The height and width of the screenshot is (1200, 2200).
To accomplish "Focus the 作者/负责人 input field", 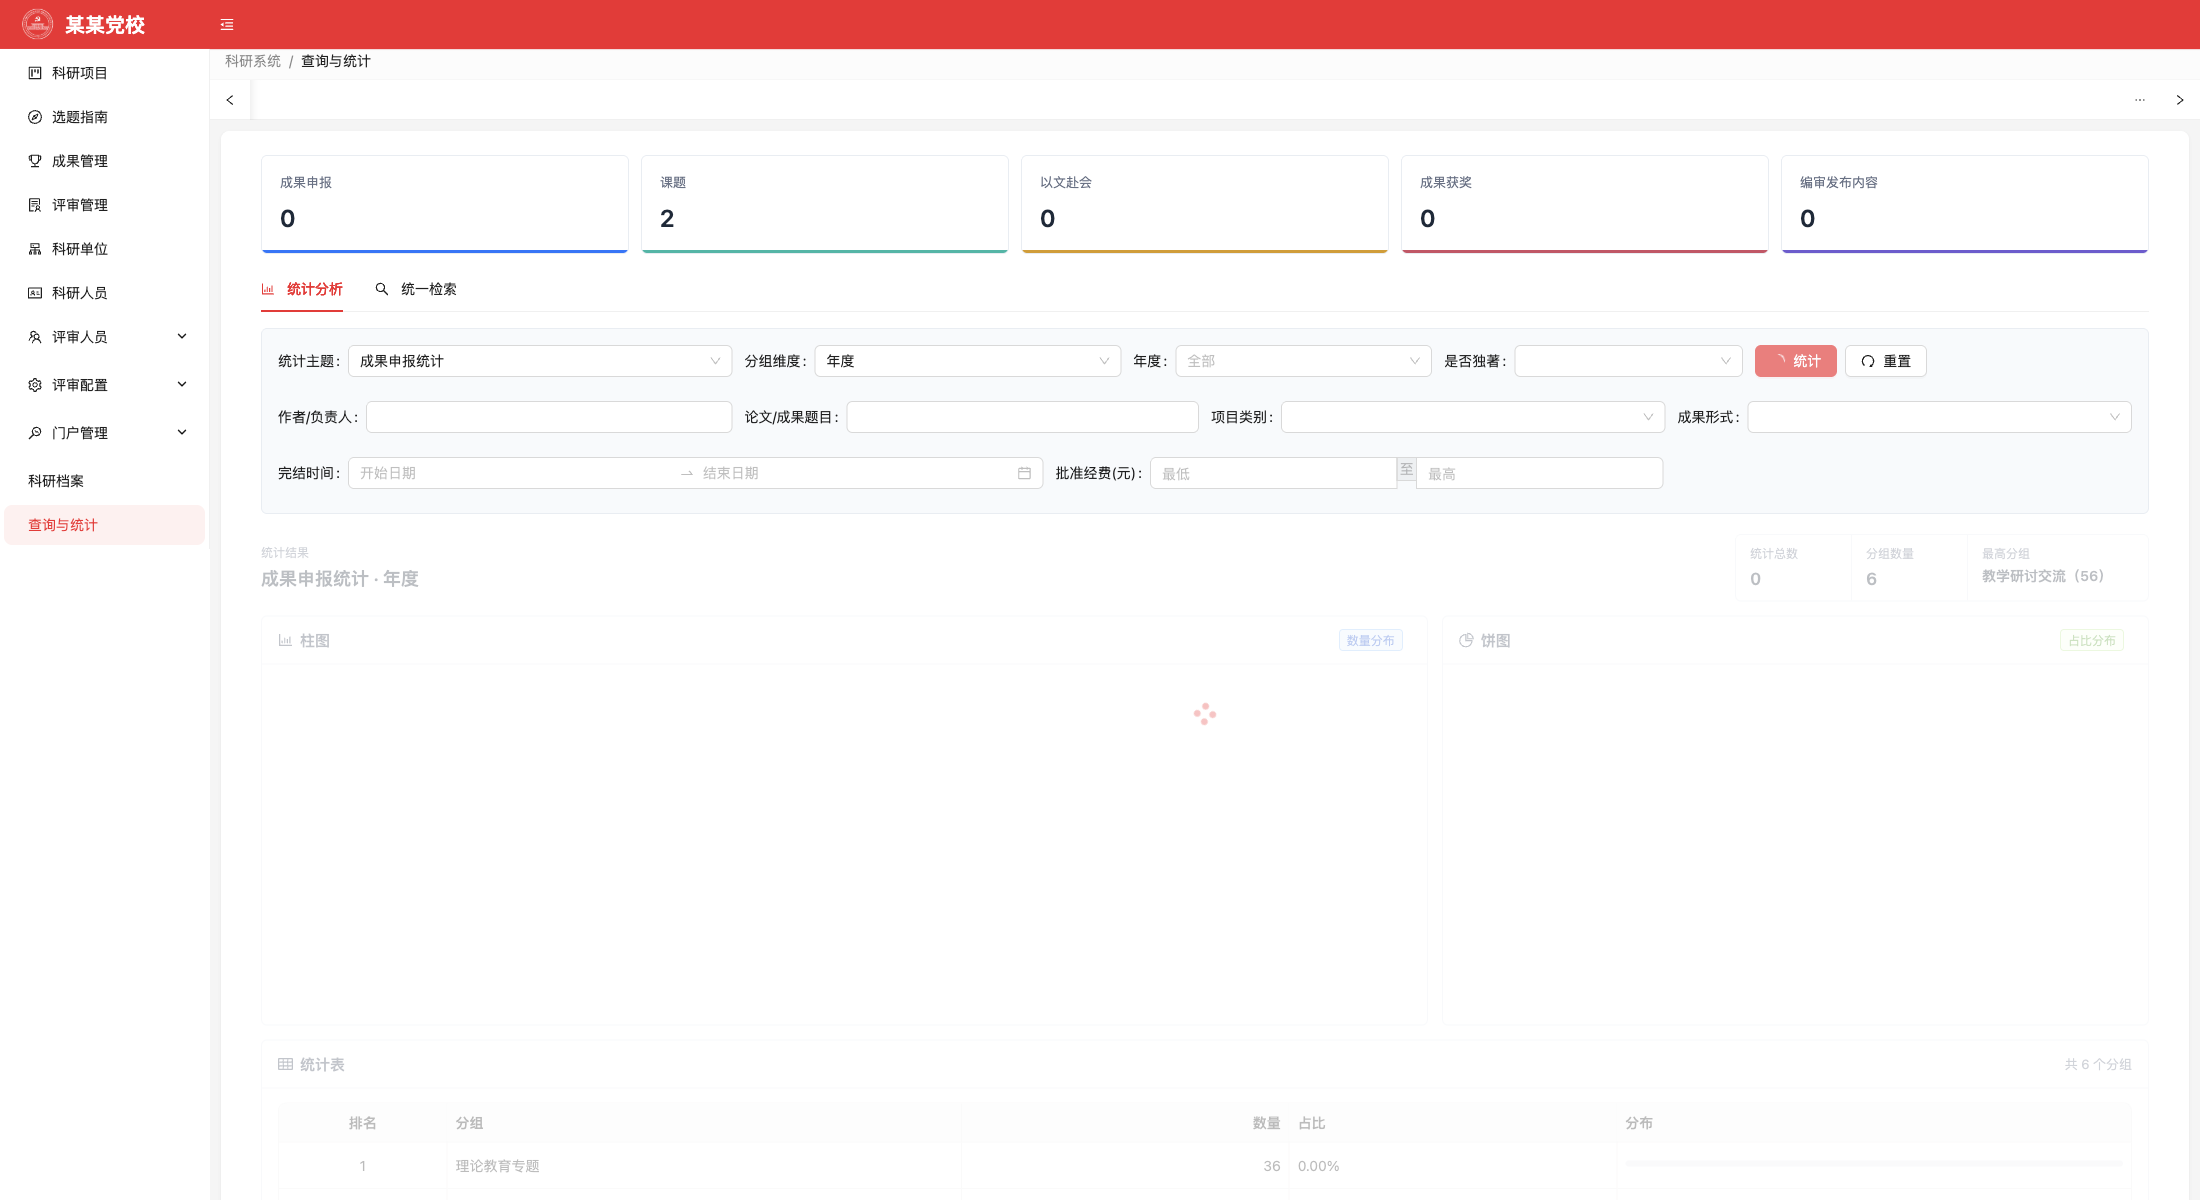I will [549, 417].
